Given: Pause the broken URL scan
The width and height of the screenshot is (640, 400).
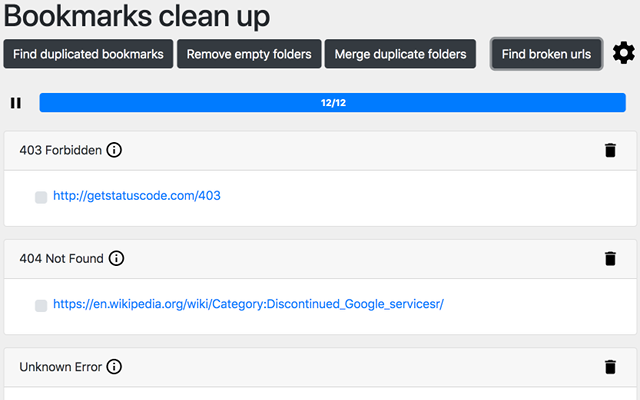Looking at the screenshot, I should [x=16, y=102].
